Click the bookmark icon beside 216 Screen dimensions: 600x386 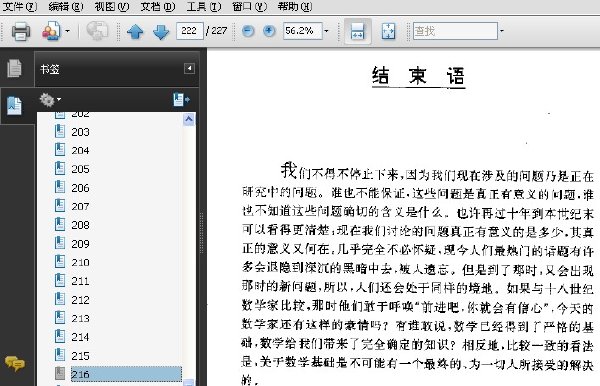pyautogui.click(x=60, y=374)
